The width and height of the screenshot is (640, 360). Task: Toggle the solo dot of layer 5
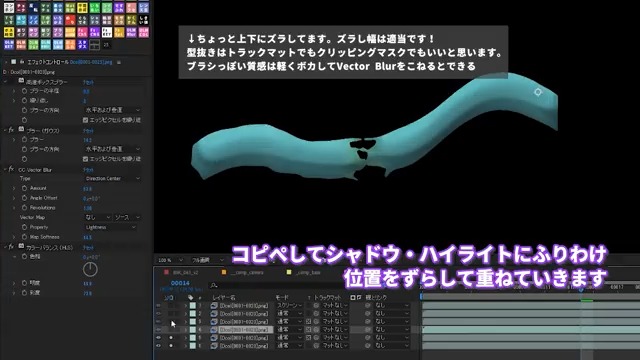point(171,338)
